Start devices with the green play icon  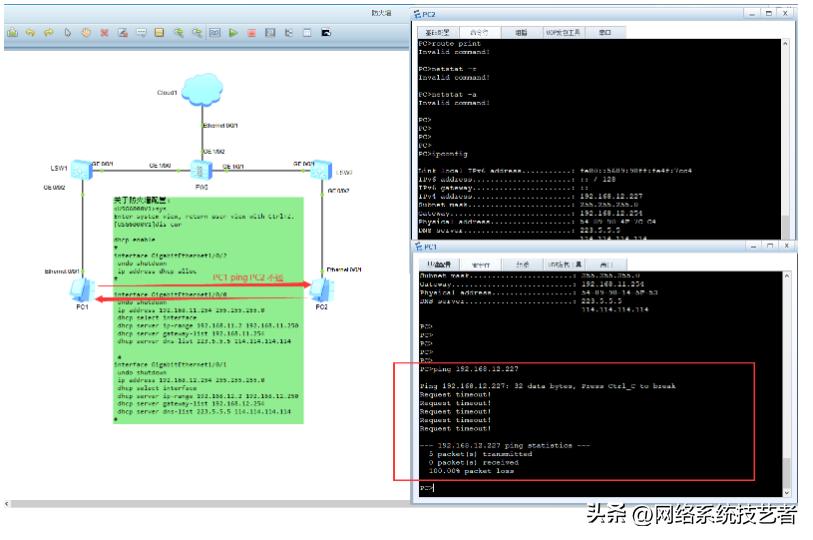pyautogui.click(x=233, y=33)
